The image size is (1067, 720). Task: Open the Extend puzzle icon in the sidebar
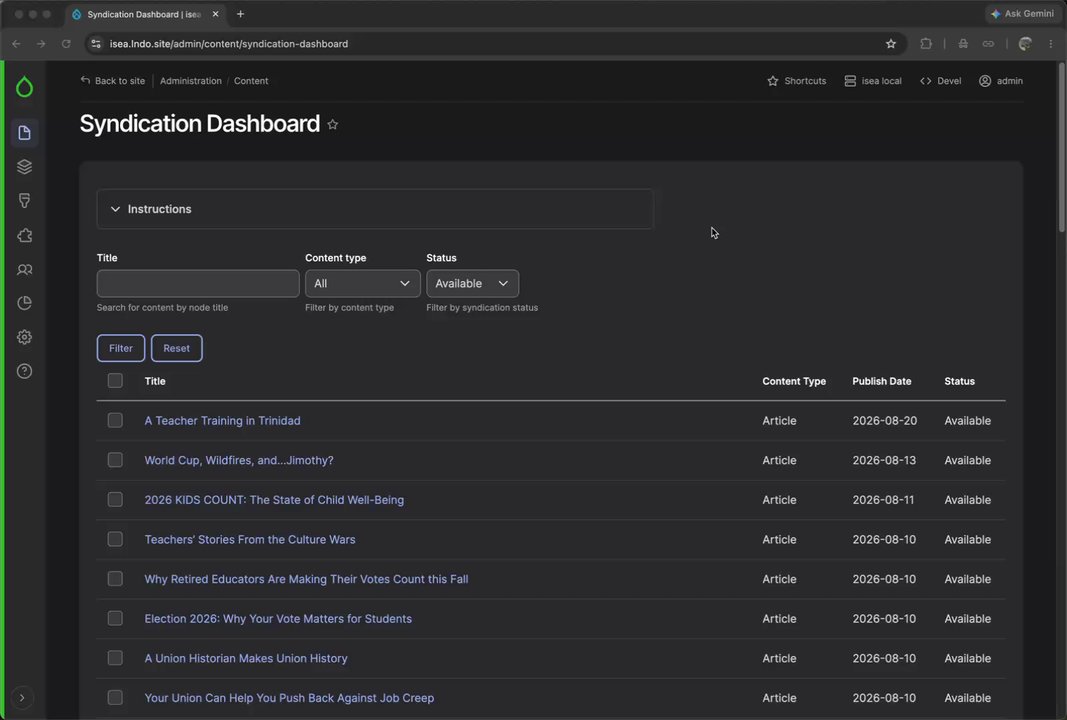(x=24, y=235)
